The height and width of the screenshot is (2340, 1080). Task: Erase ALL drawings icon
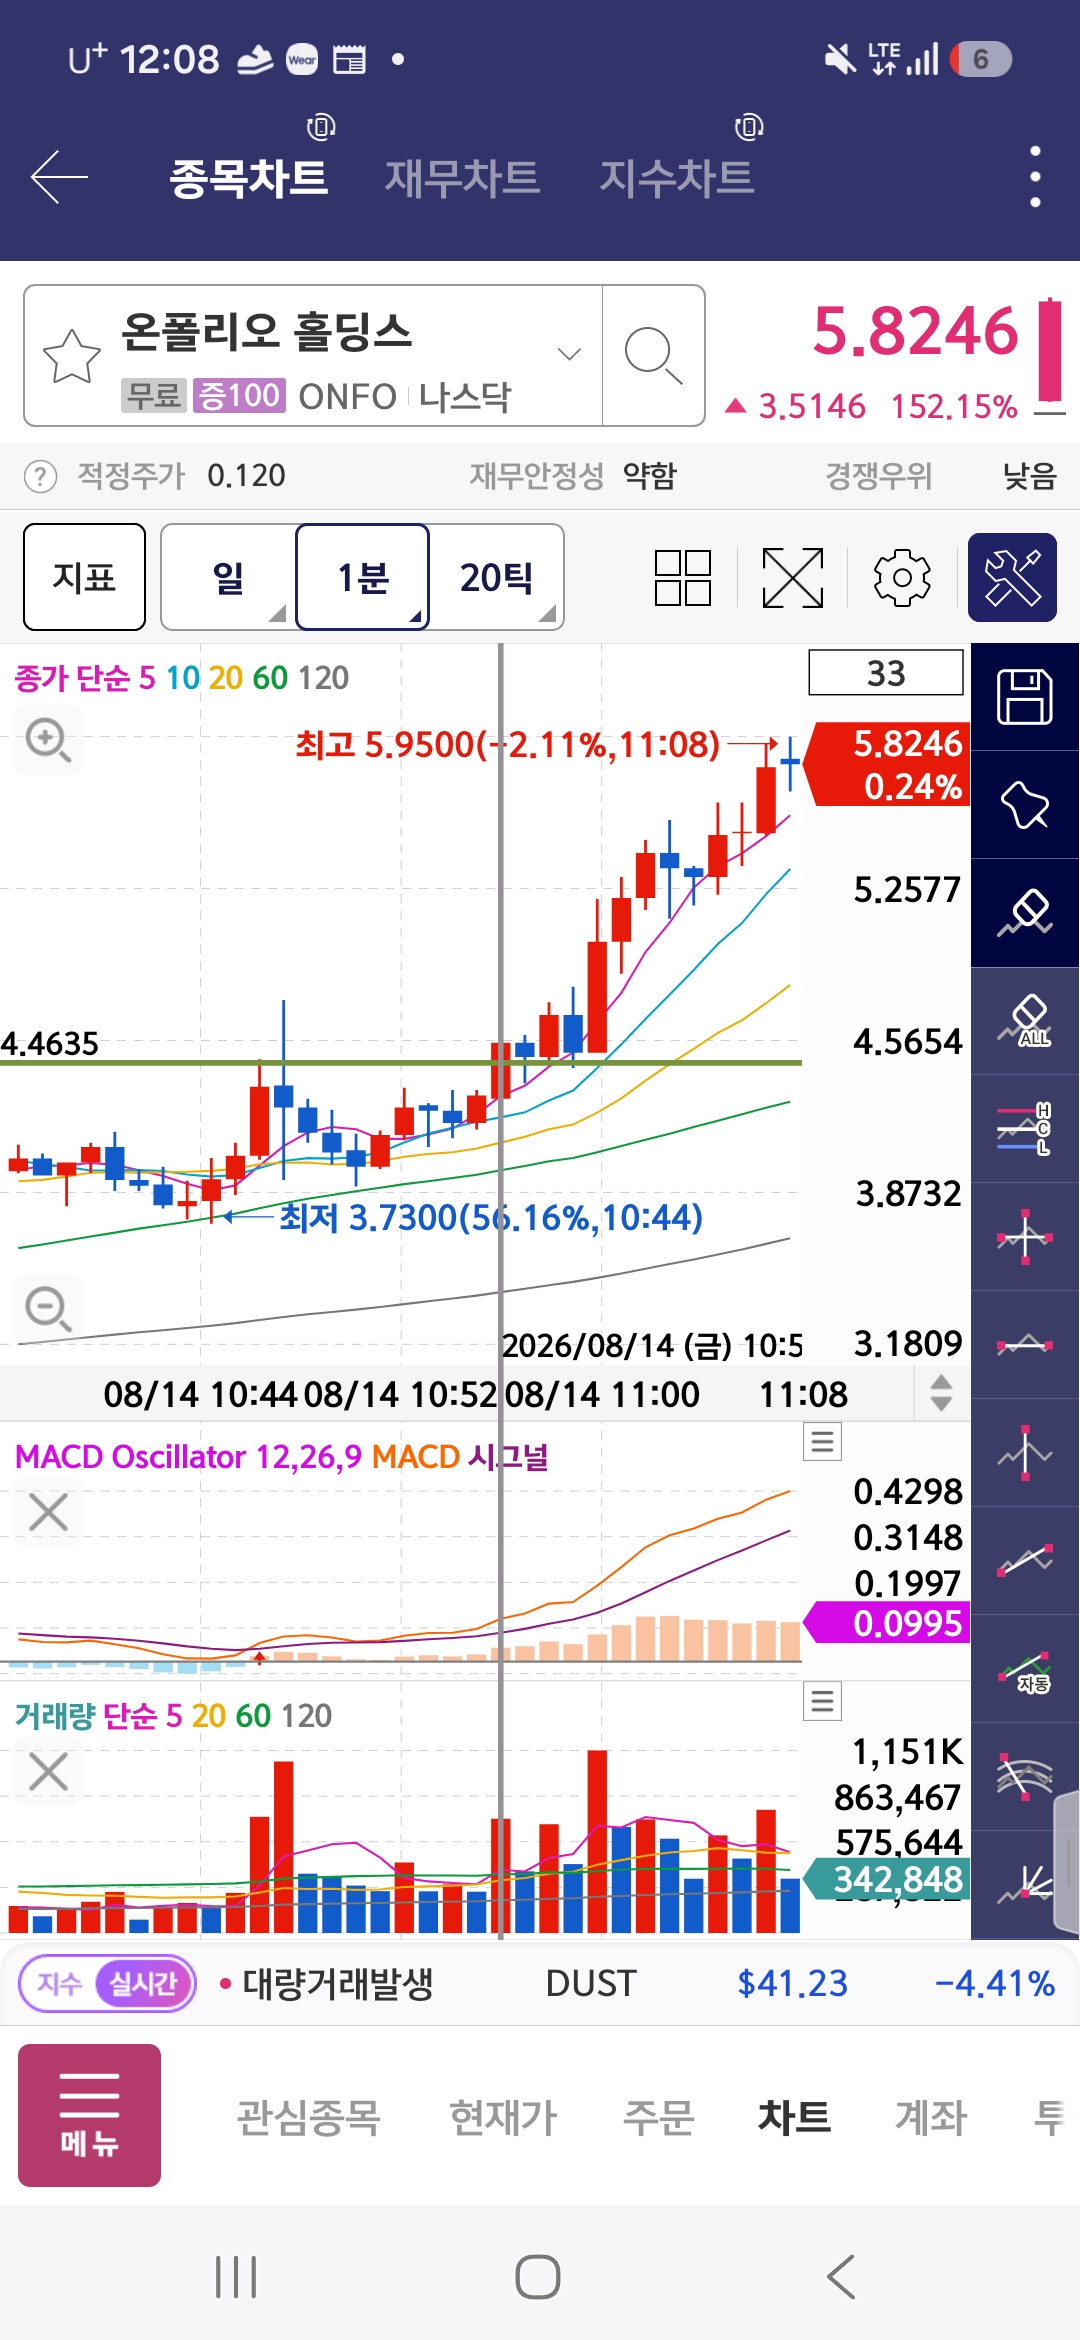click(1025, 1021)
